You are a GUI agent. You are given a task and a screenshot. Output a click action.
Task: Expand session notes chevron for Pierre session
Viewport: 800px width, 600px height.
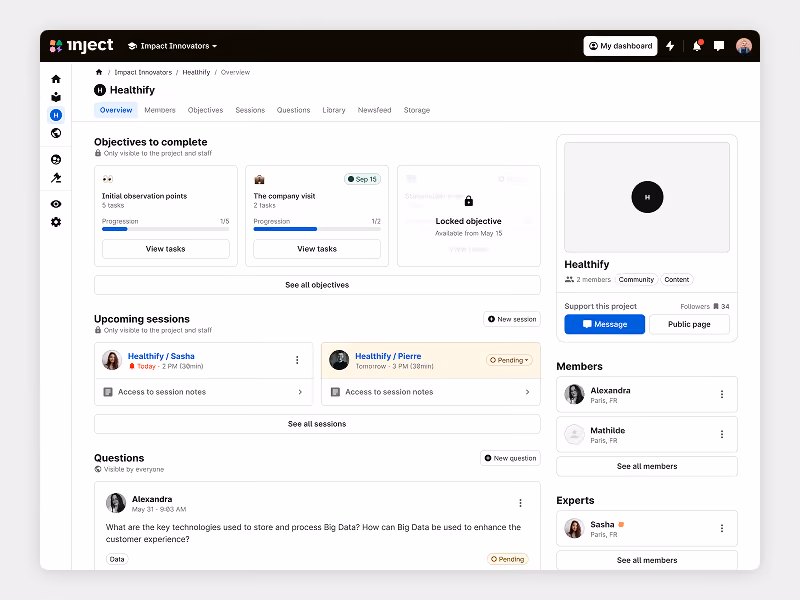(527, 392)
